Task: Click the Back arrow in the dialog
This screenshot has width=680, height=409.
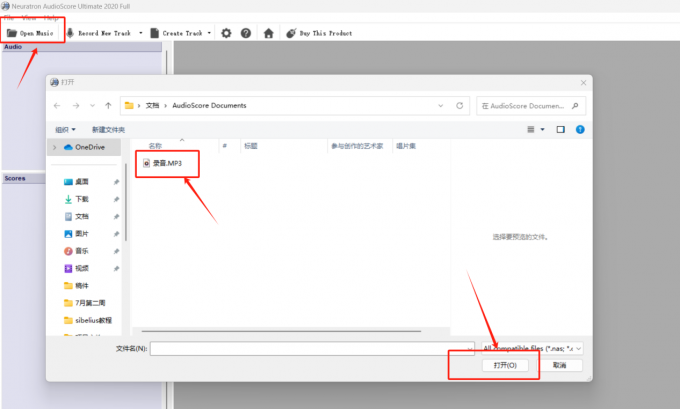Action: click(x=57, y=105)
